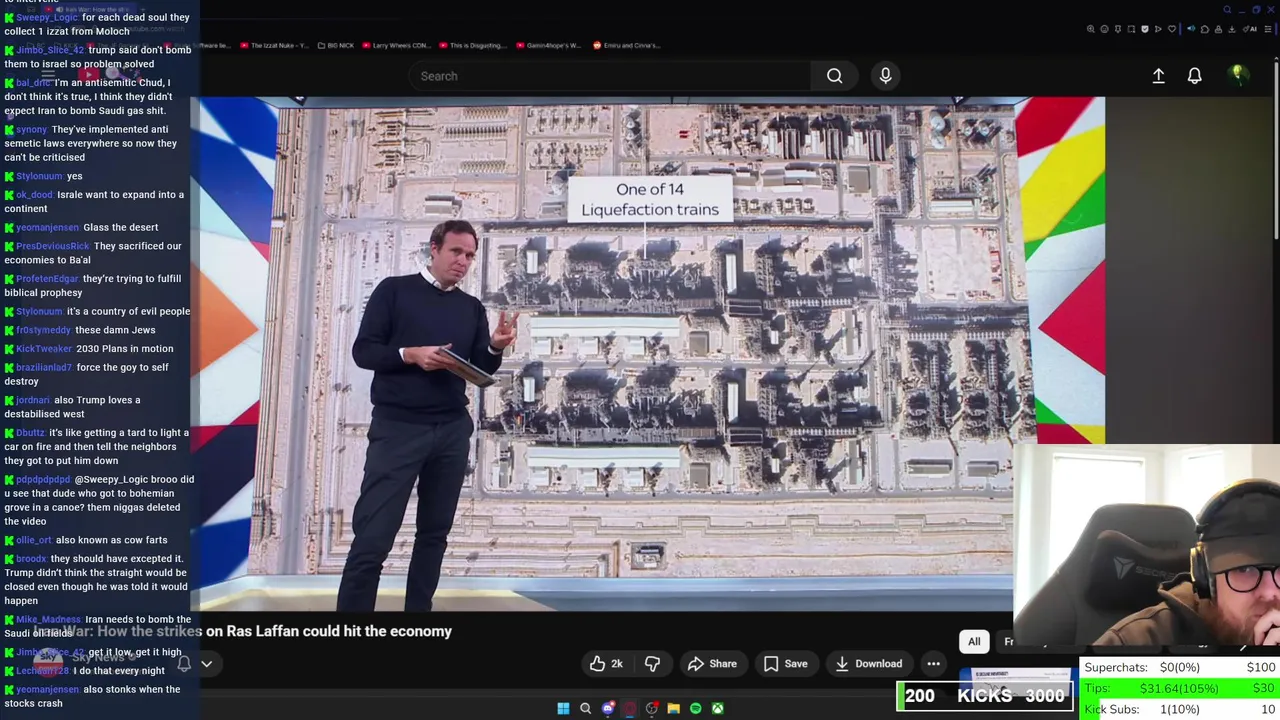Open the YouTube account avatar menu
Viewport: 1280px width, 720px height.
pyautogui.click(x=1237, y=75)
